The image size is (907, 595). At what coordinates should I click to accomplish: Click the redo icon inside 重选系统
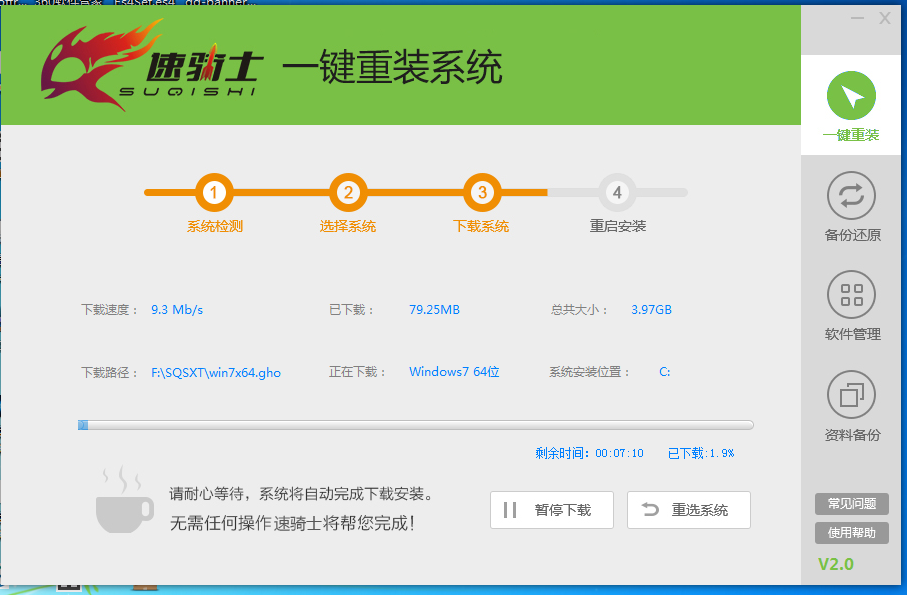650,510
